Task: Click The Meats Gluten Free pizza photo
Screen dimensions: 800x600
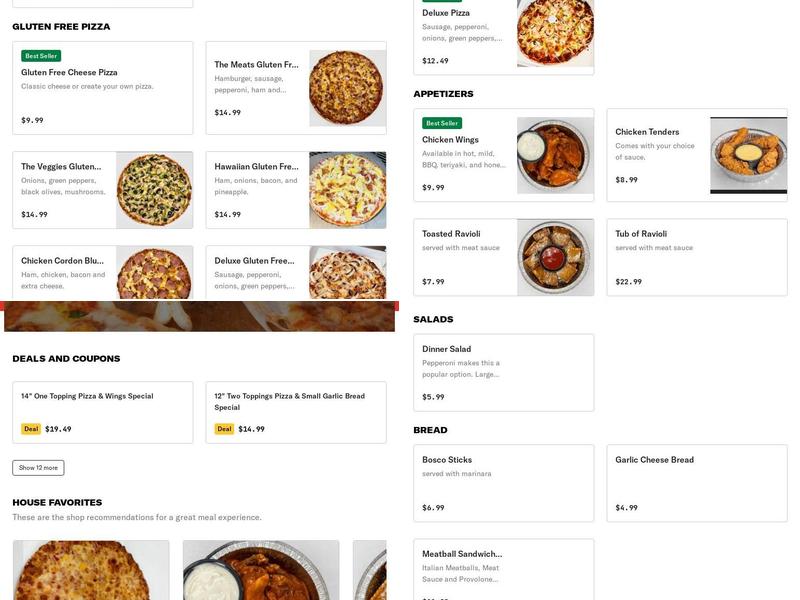Action: click(x=348, y=90)
